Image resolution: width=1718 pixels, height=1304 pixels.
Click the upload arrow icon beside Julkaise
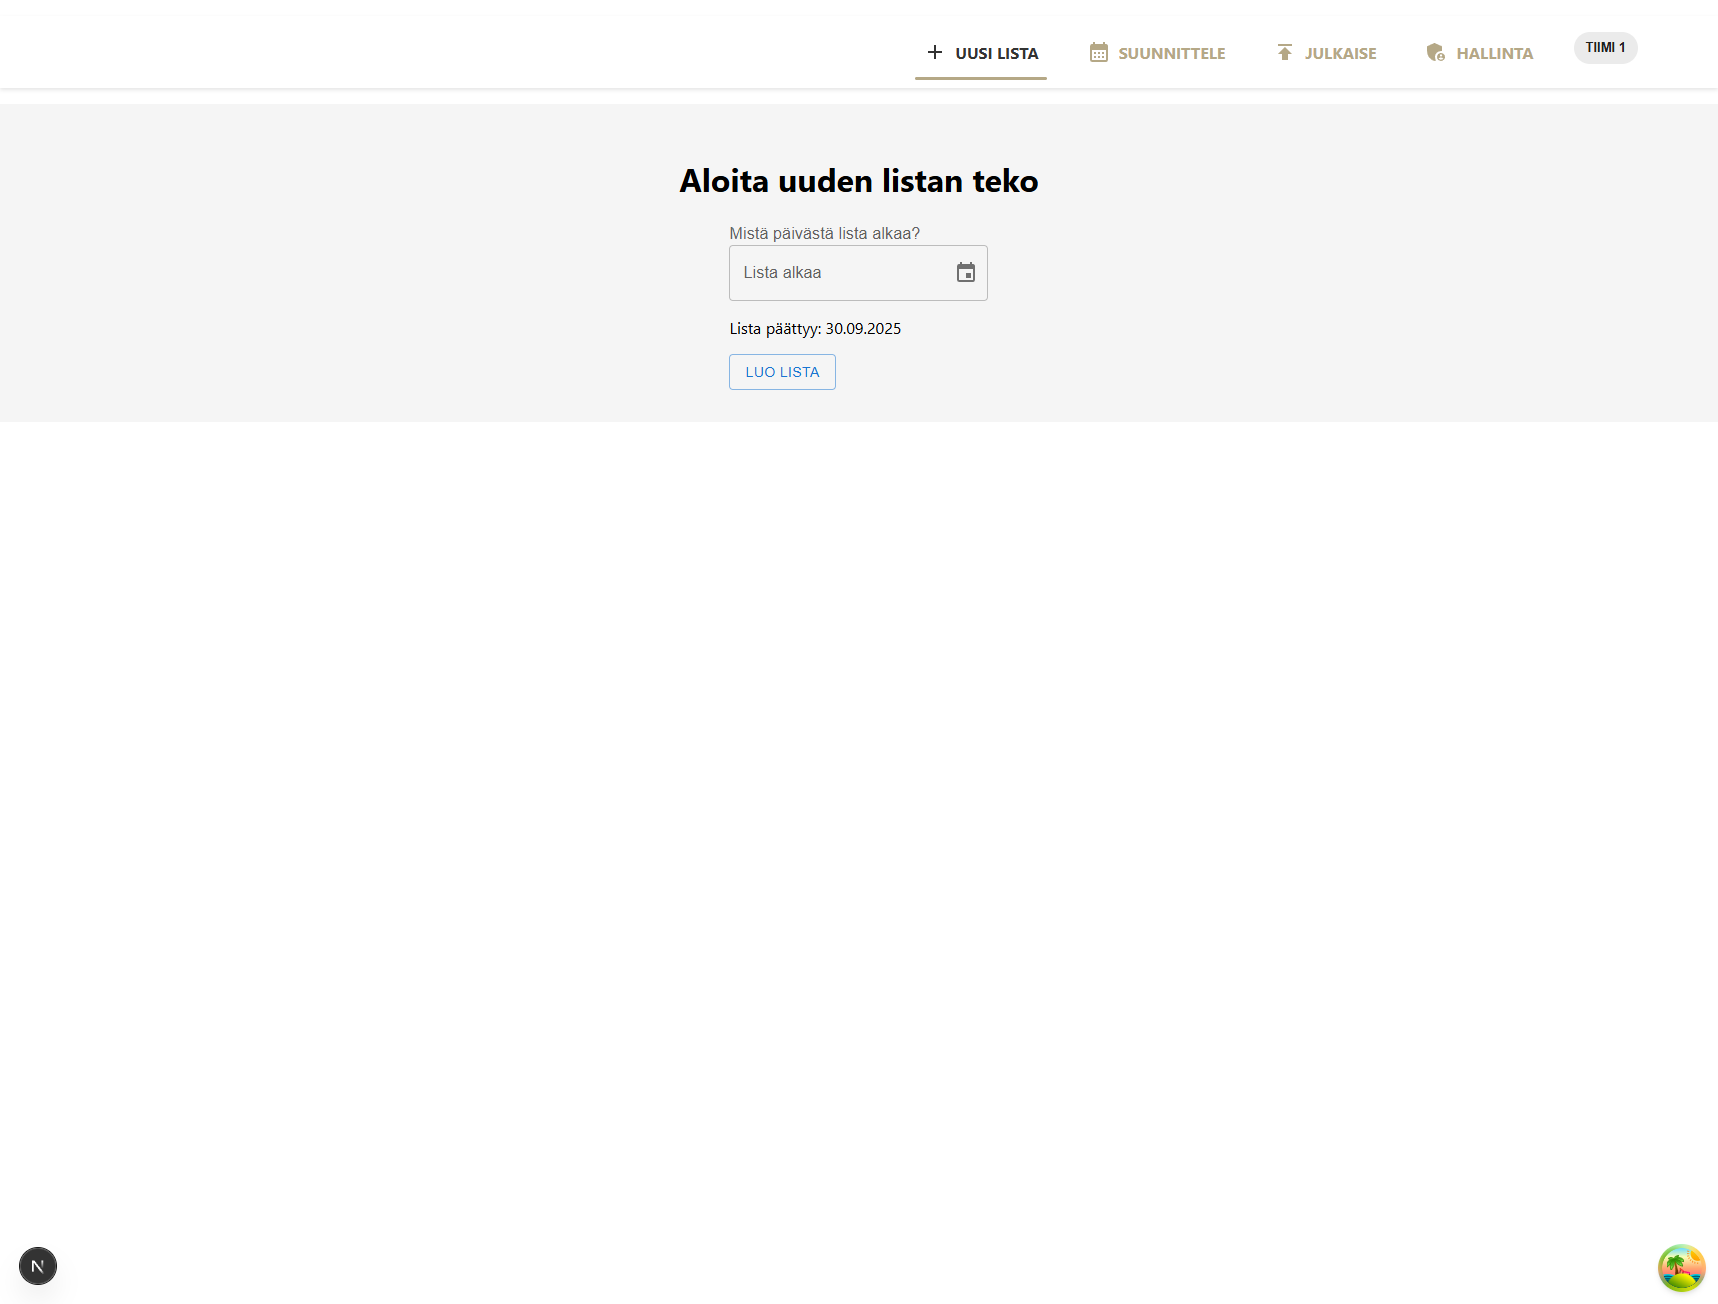1284,53
